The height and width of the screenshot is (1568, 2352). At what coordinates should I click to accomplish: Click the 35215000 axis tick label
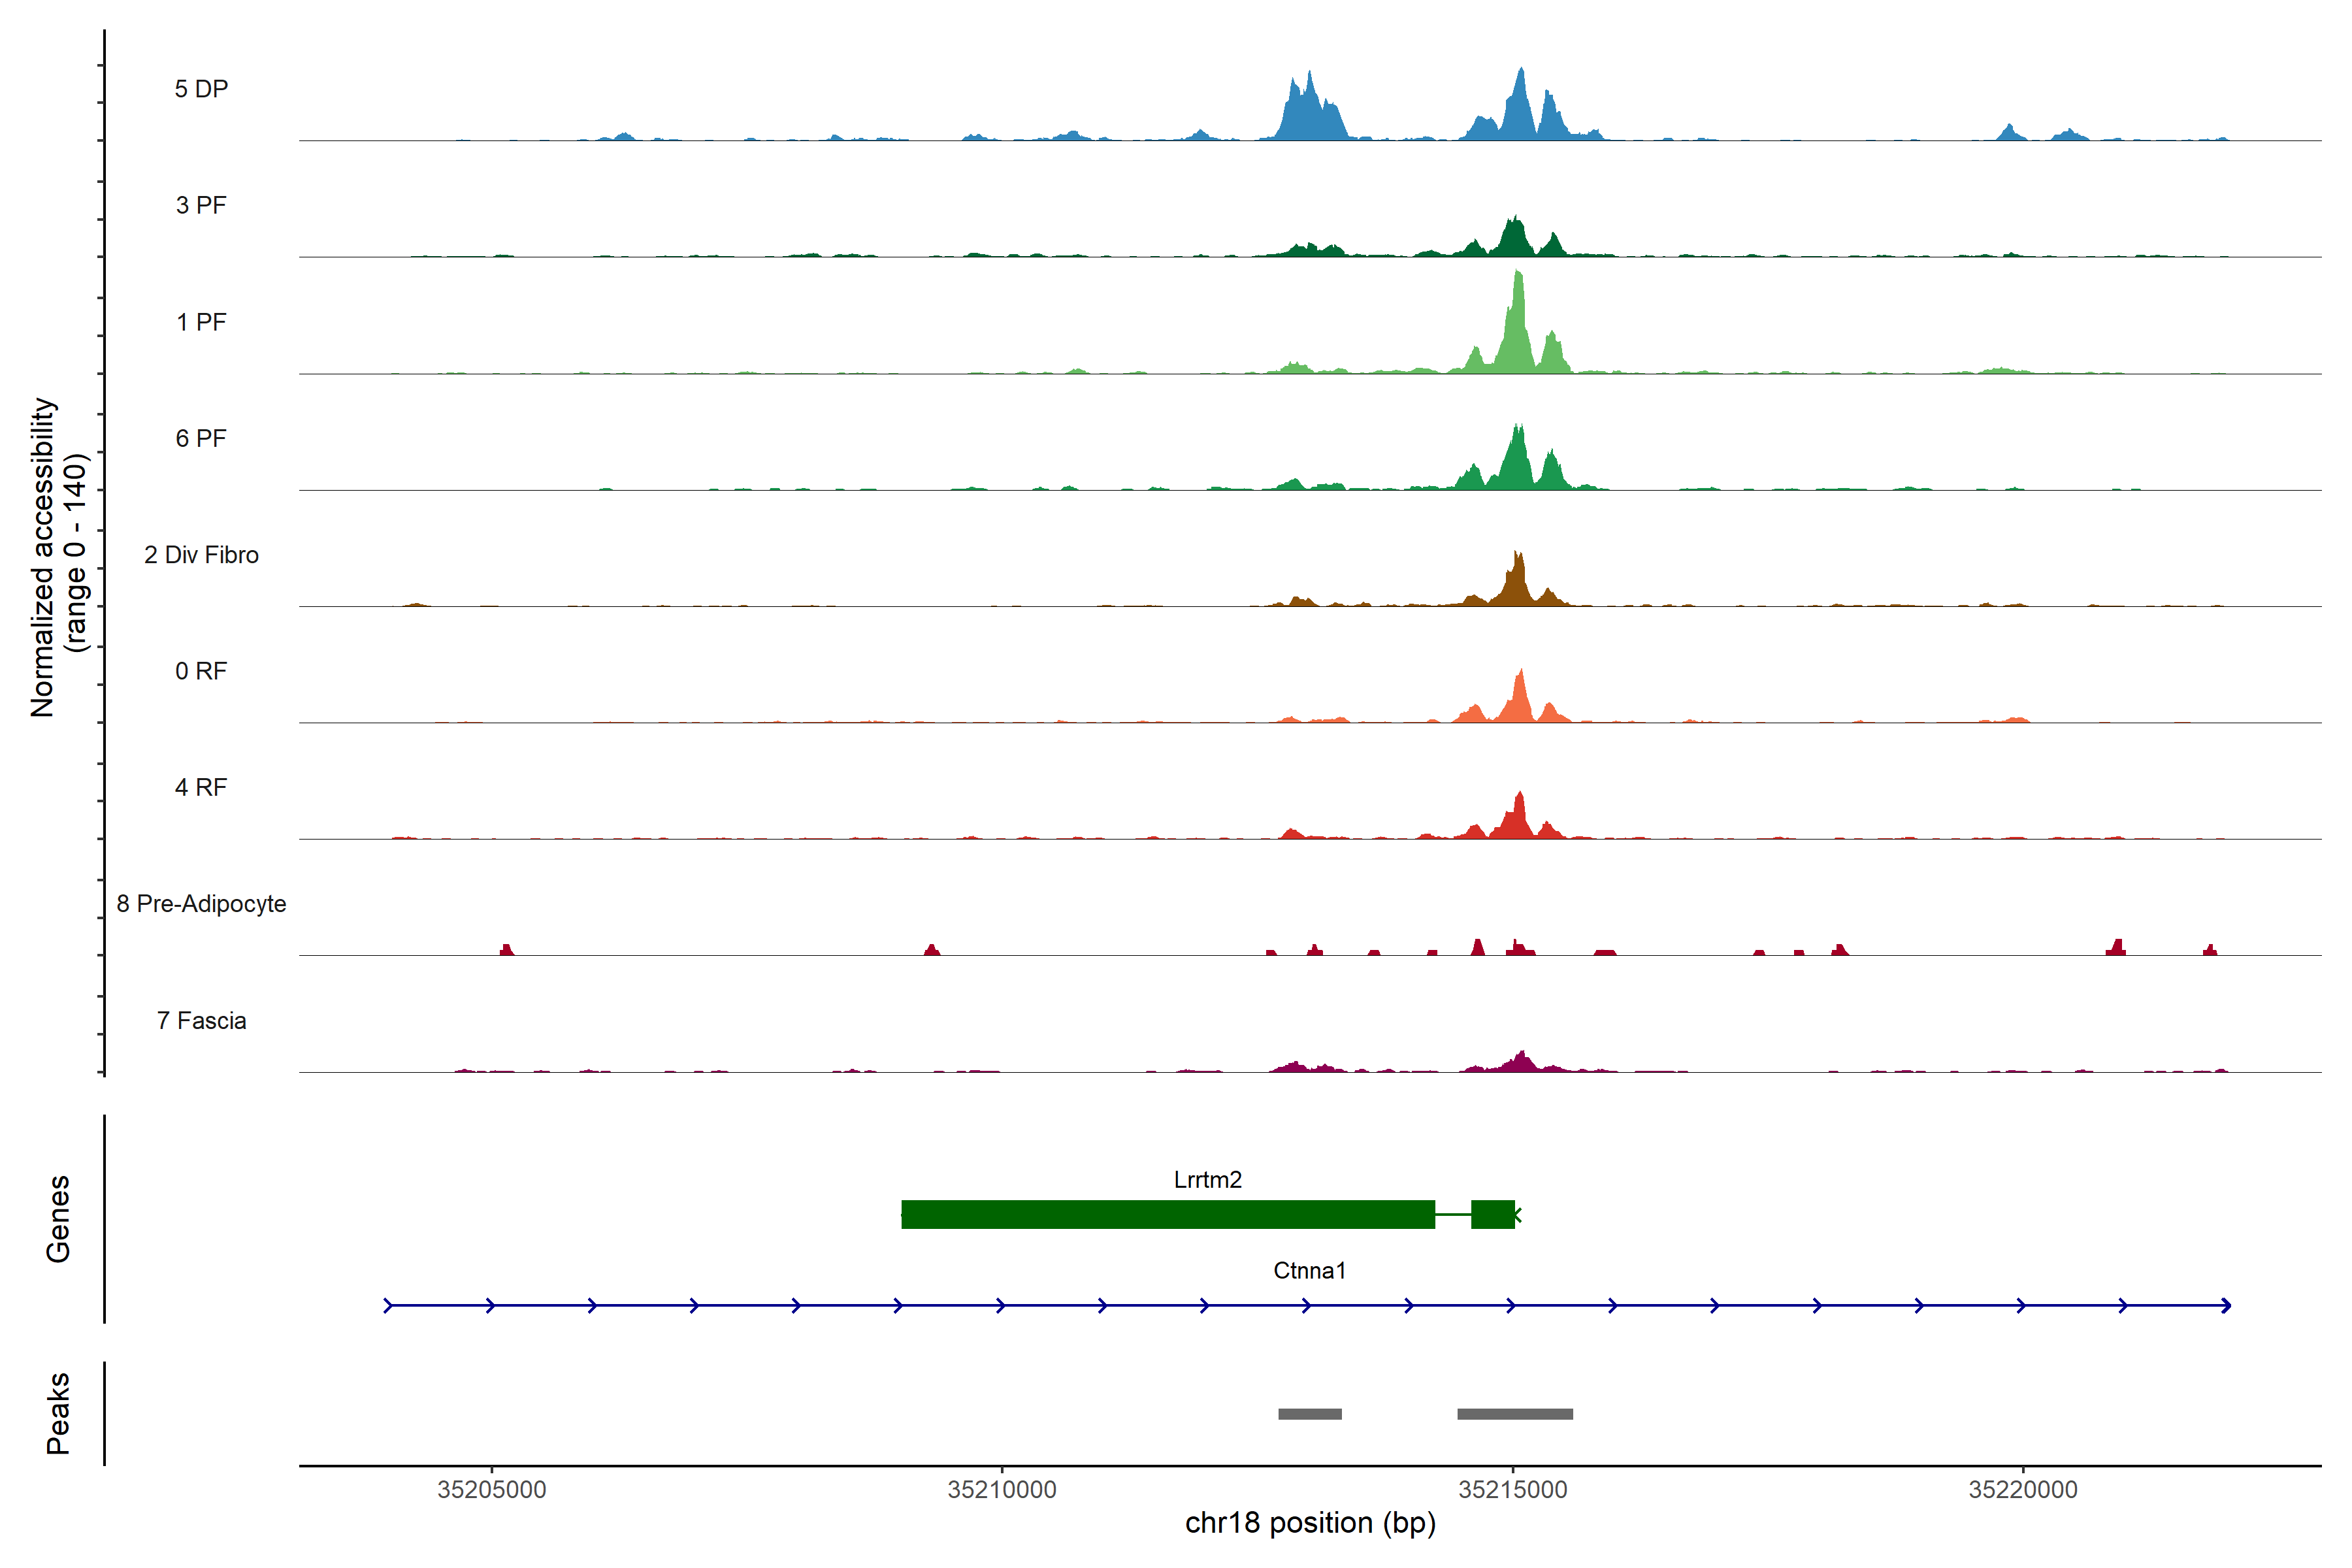point(1513,1490)
